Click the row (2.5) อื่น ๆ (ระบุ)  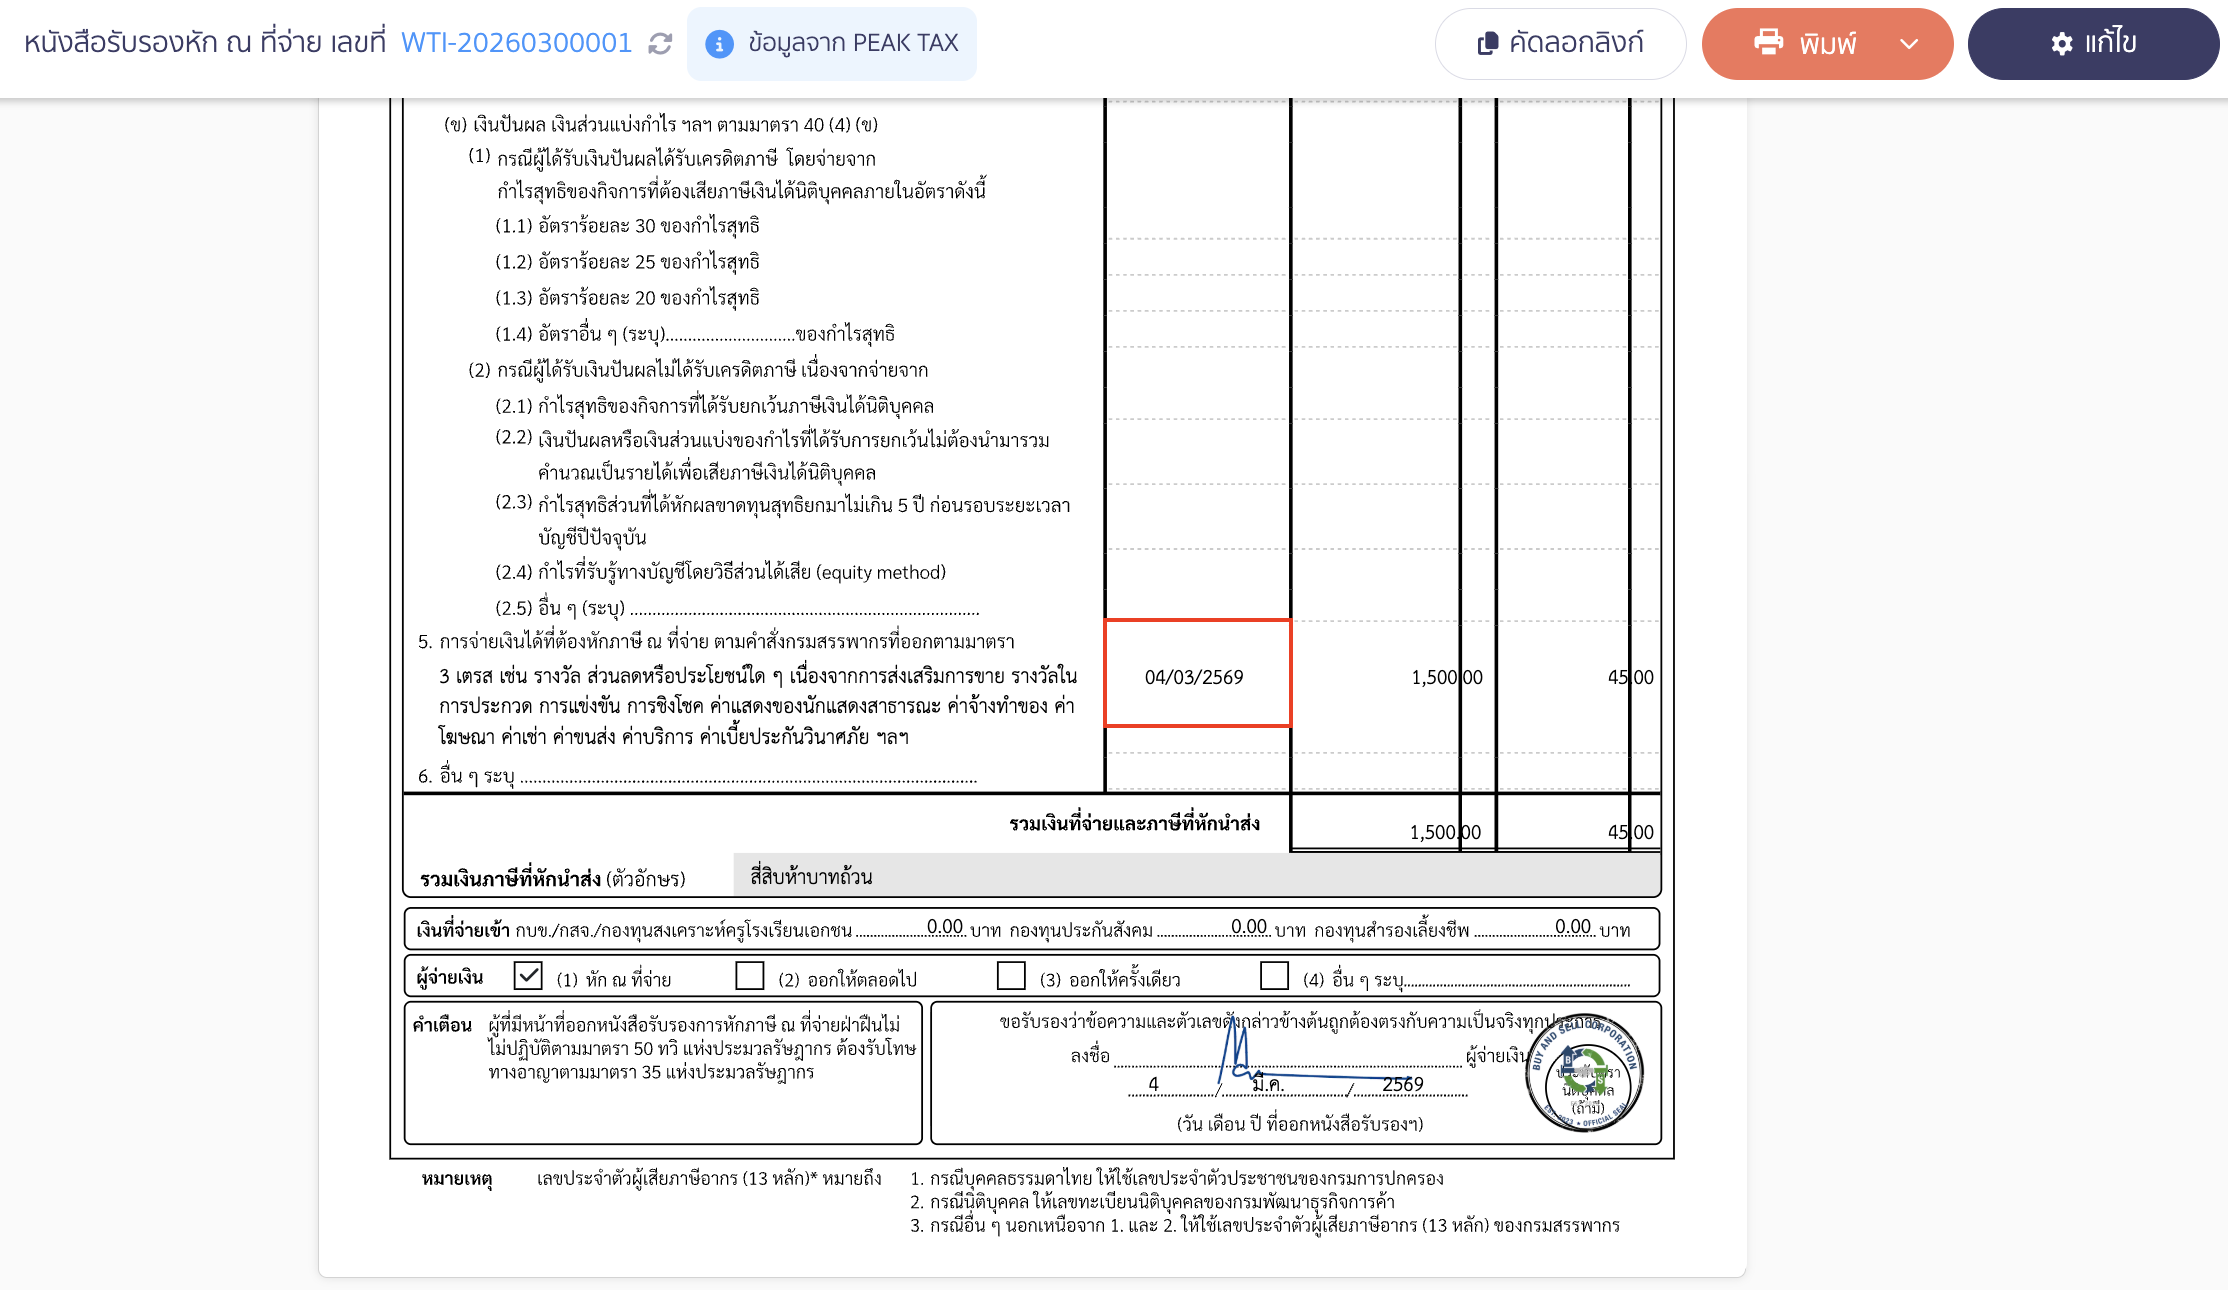tap(737, 608)
